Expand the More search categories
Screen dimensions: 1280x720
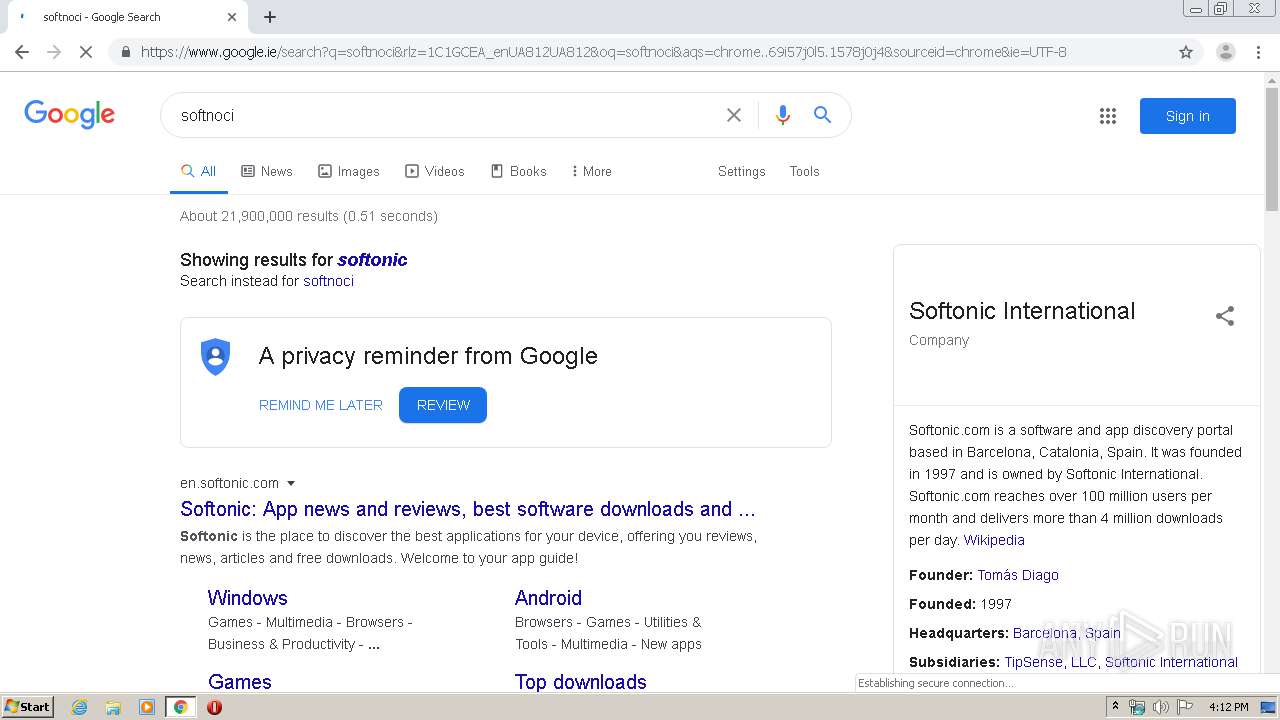point(591,171)
